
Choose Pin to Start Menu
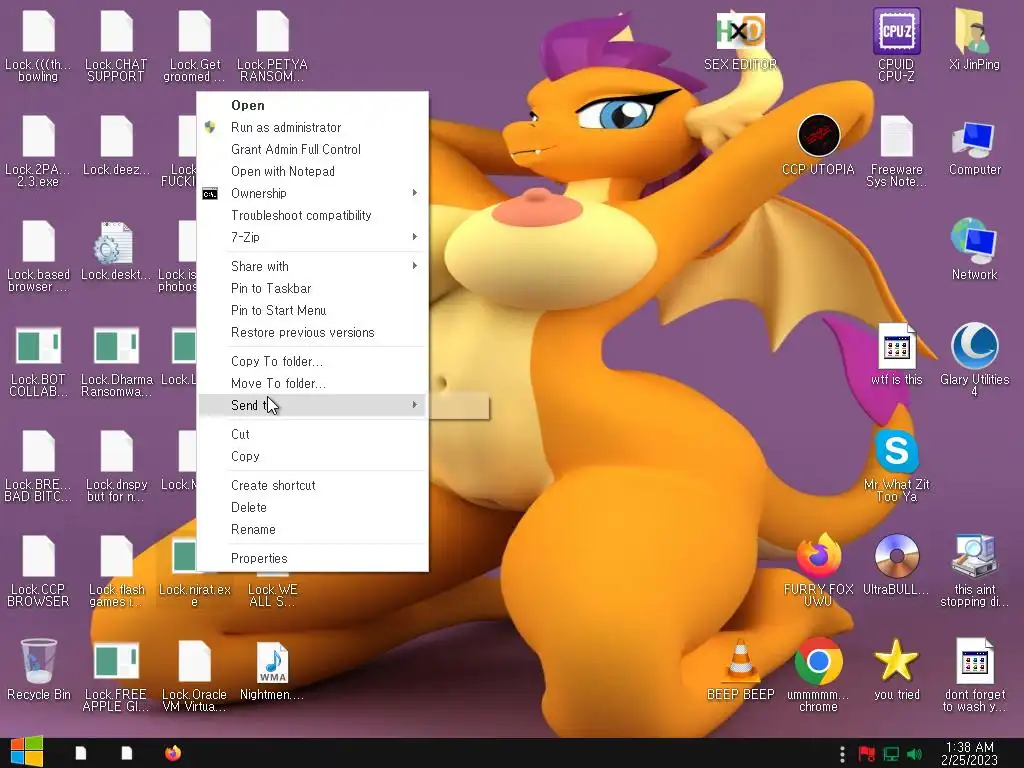312,311
